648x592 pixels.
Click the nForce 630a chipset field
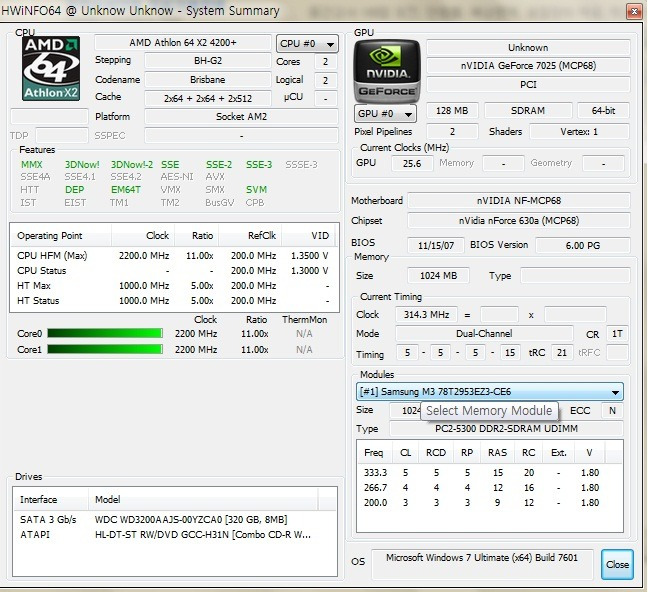[x=519, y=220]
